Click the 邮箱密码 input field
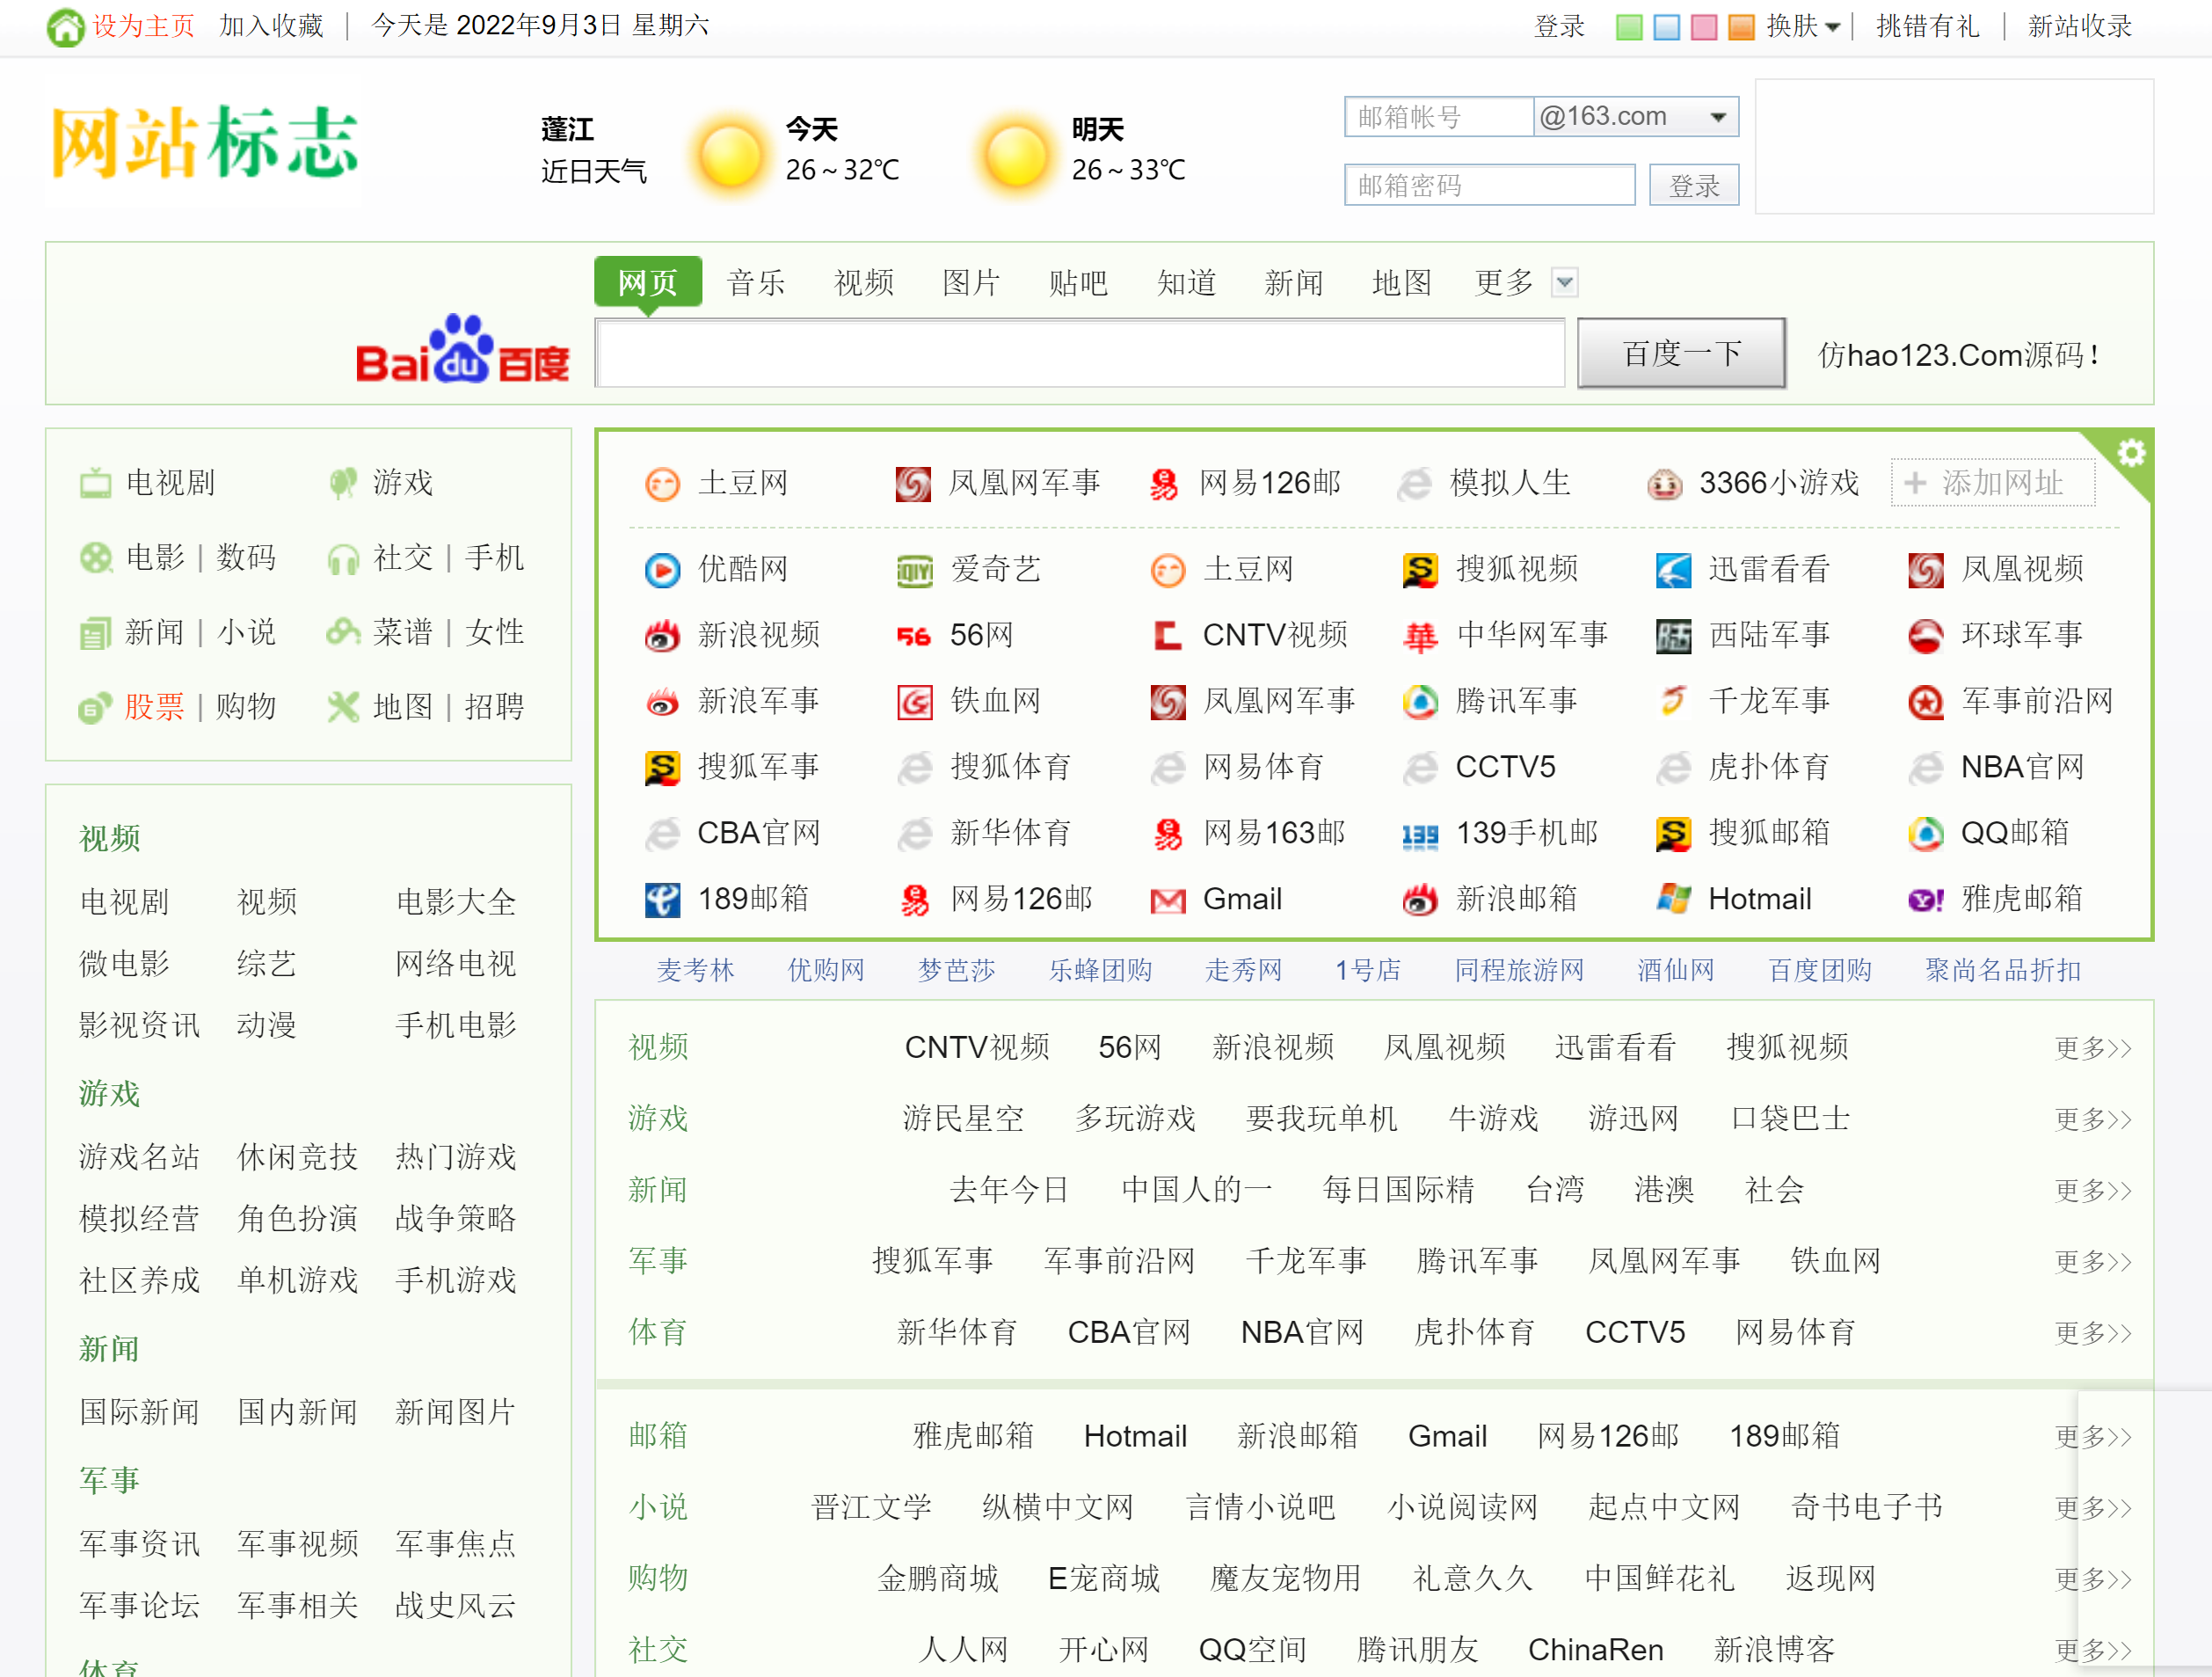This screenshot has width=2212, height=1677. (x=1490, y=185)
